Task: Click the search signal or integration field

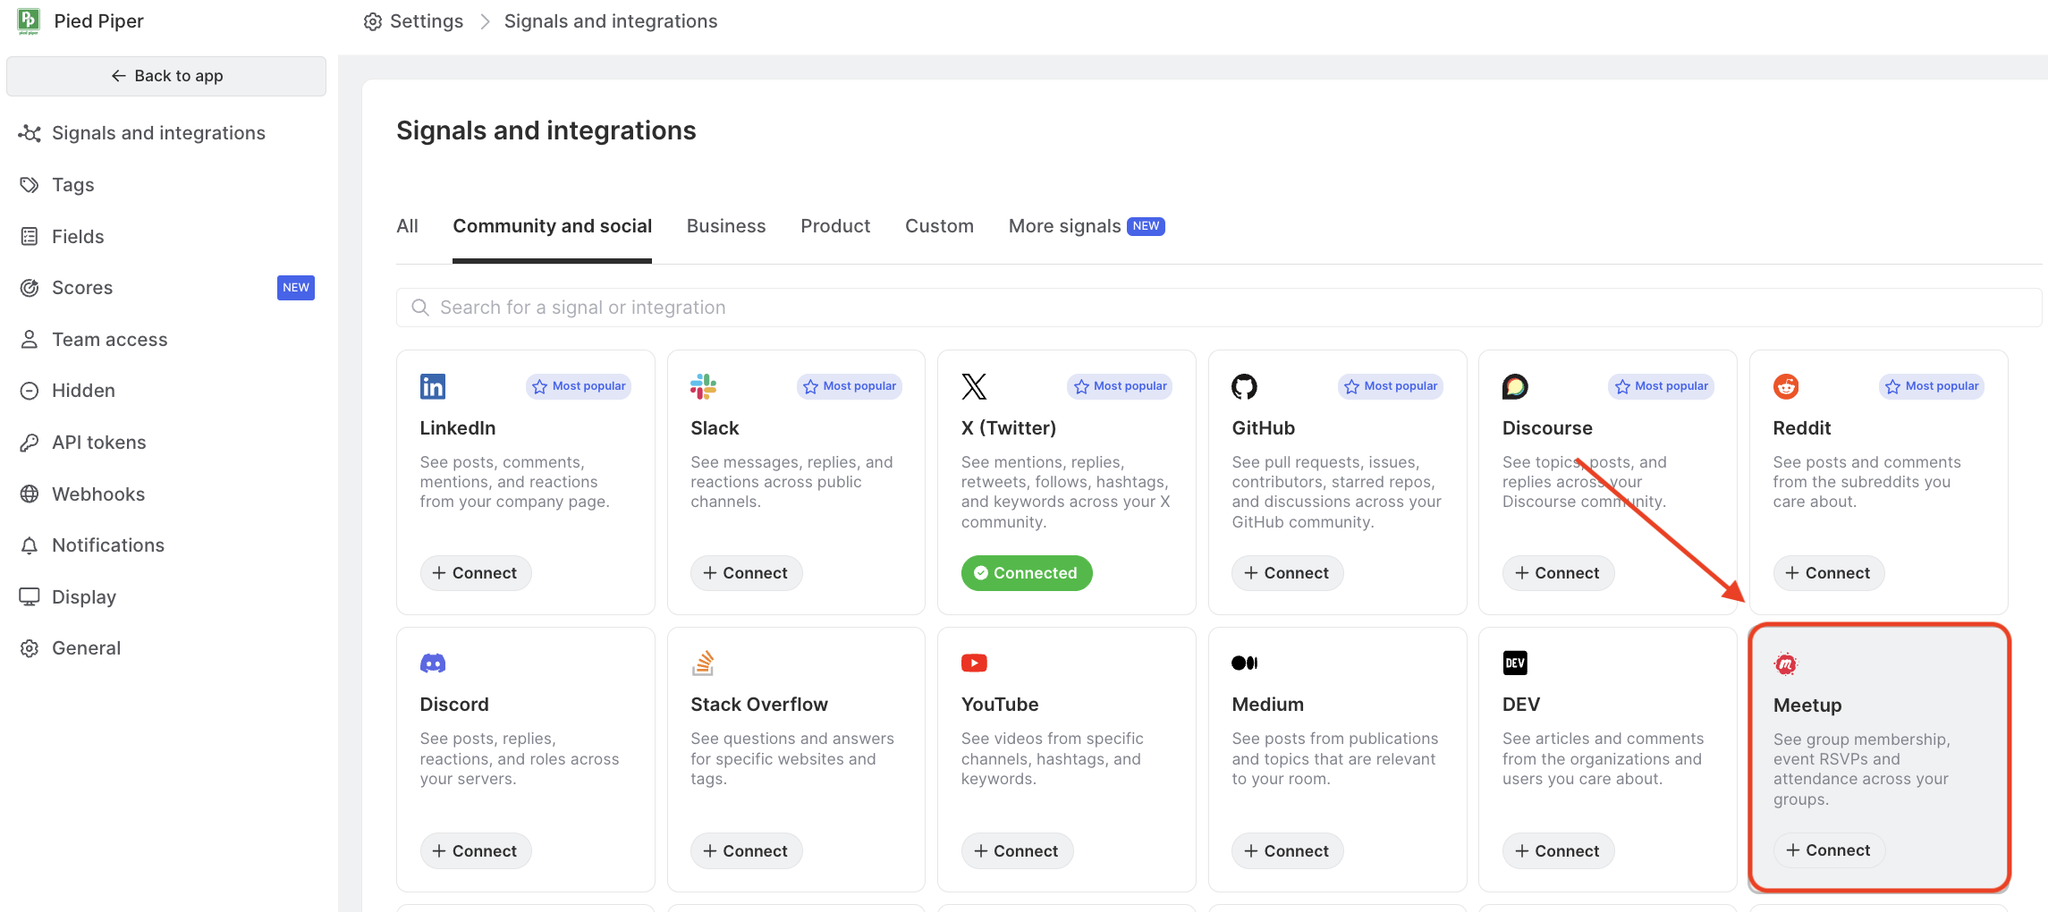Action: (1219, 308)
